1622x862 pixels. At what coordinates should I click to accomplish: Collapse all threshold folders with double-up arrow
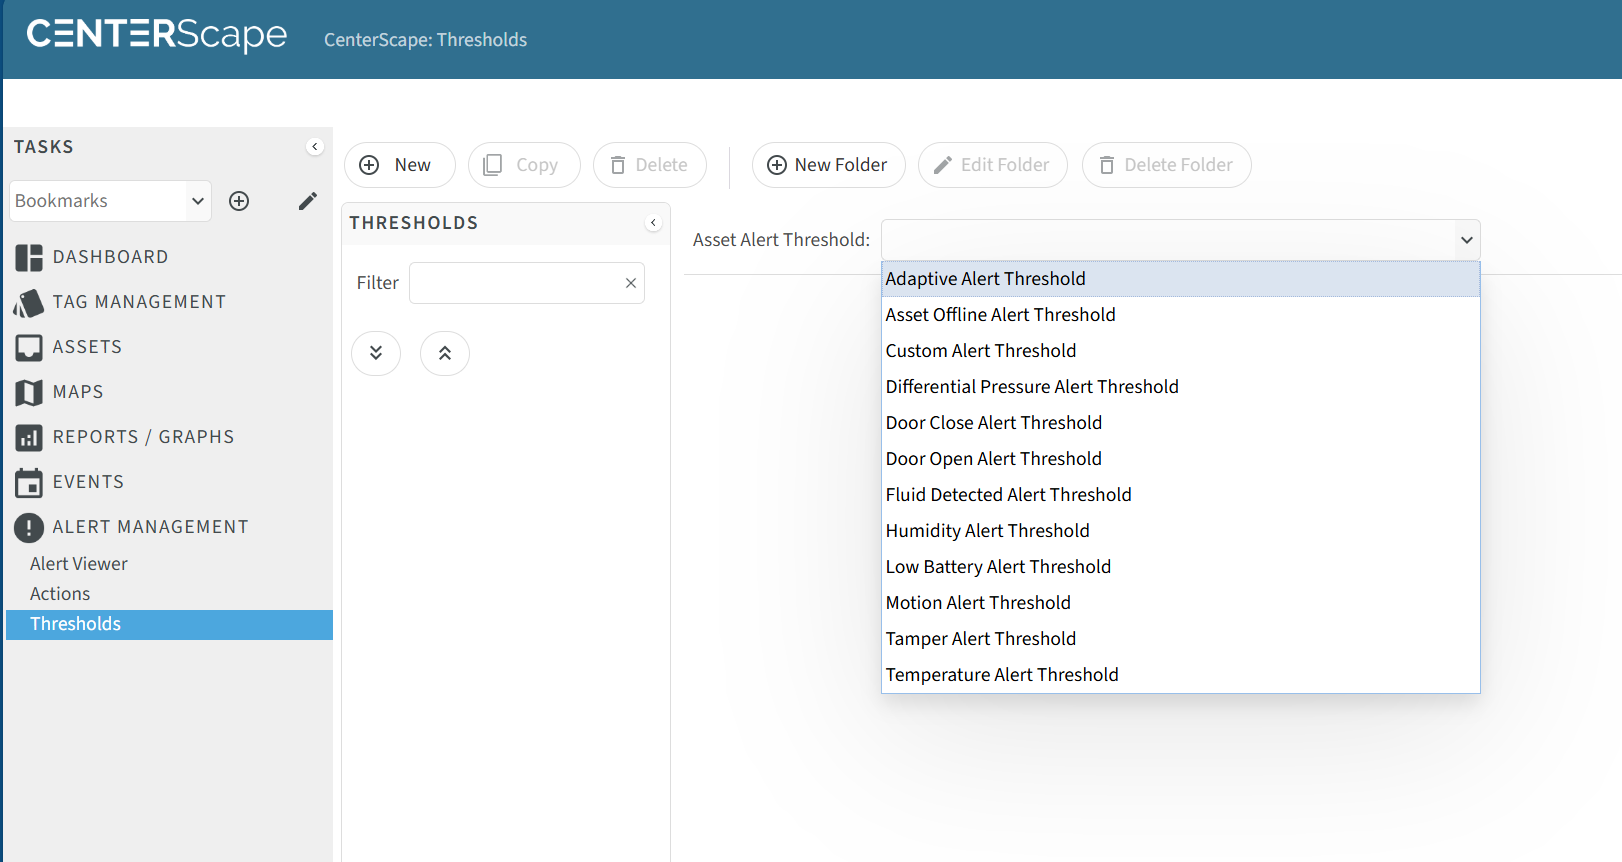[x=445, y=353]
